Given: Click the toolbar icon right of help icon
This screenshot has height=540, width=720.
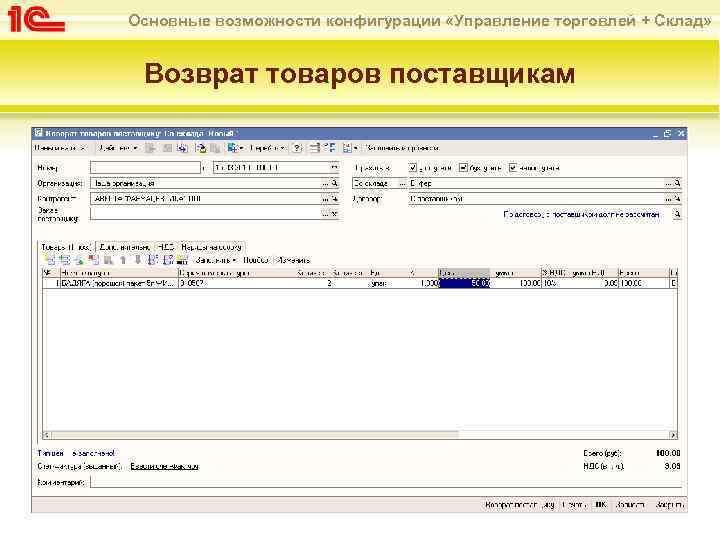Looking at the screenshot, I should pos(314,148).
